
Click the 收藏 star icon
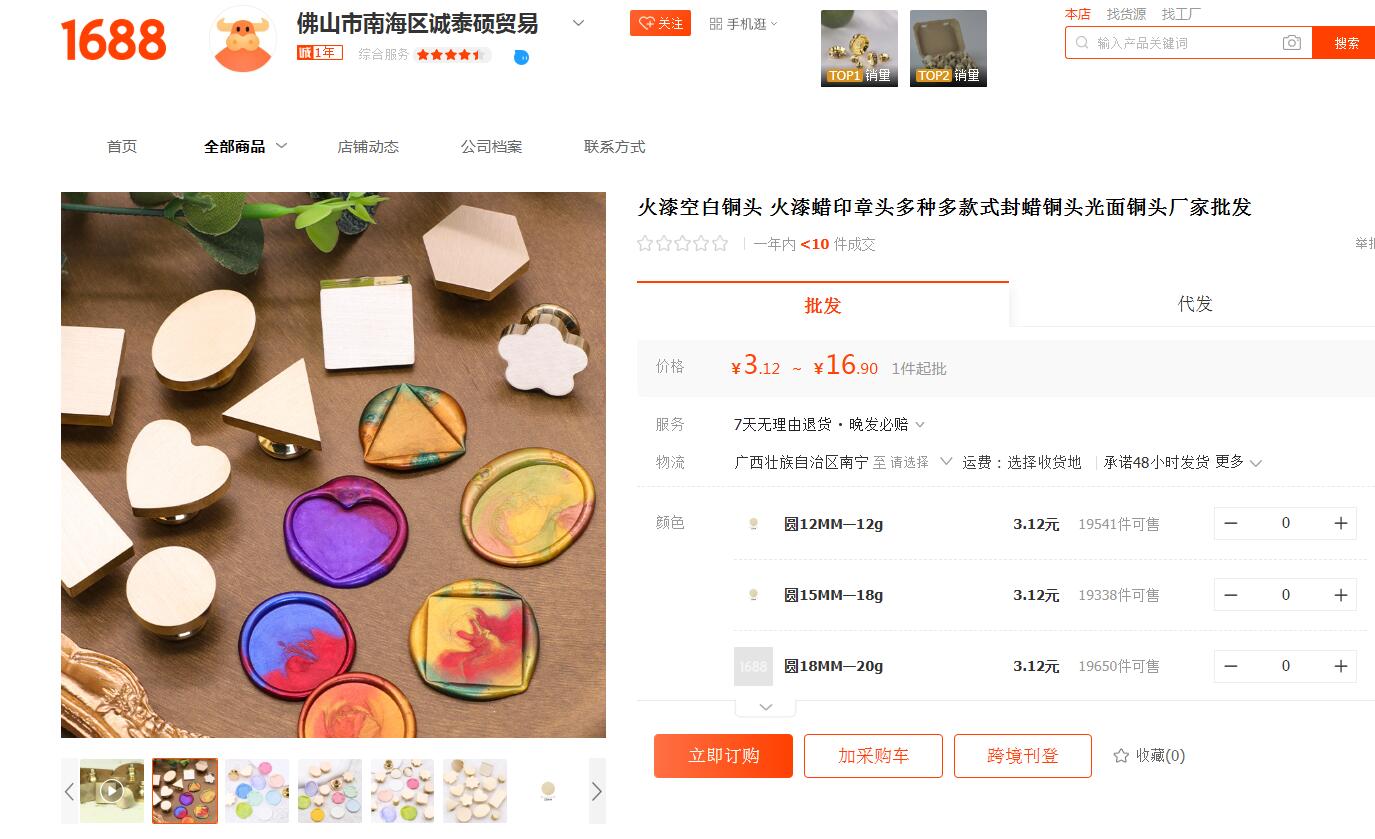(x=1121, y=756)
